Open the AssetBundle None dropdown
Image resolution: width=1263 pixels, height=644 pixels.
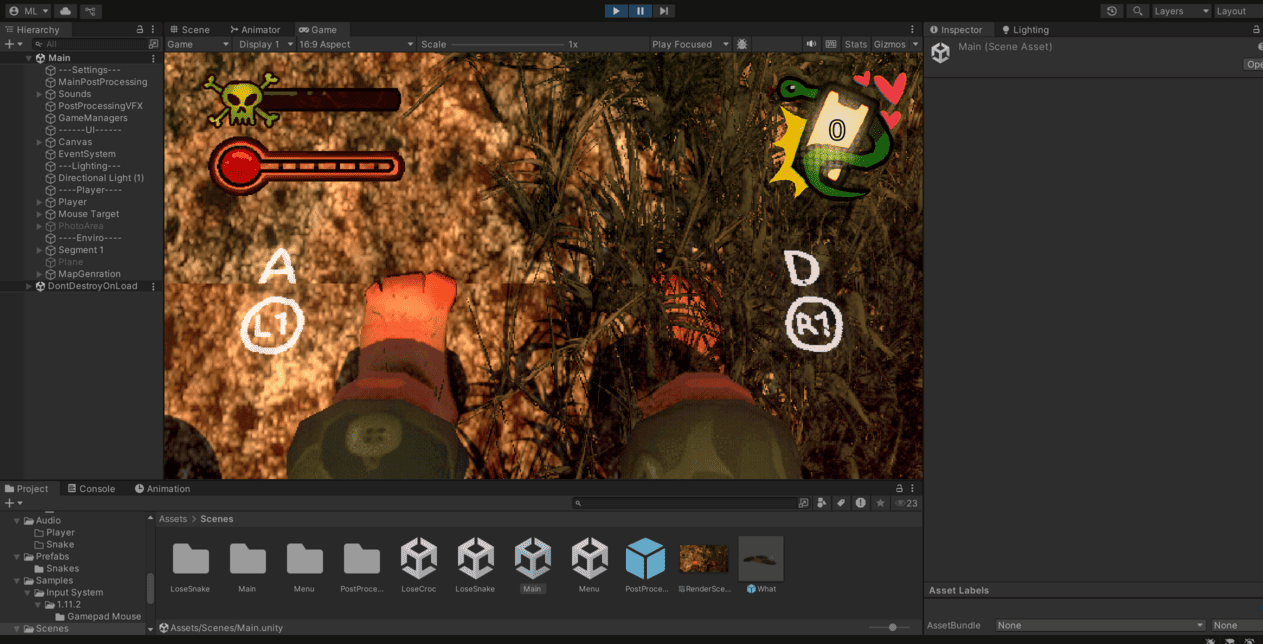1100,625
